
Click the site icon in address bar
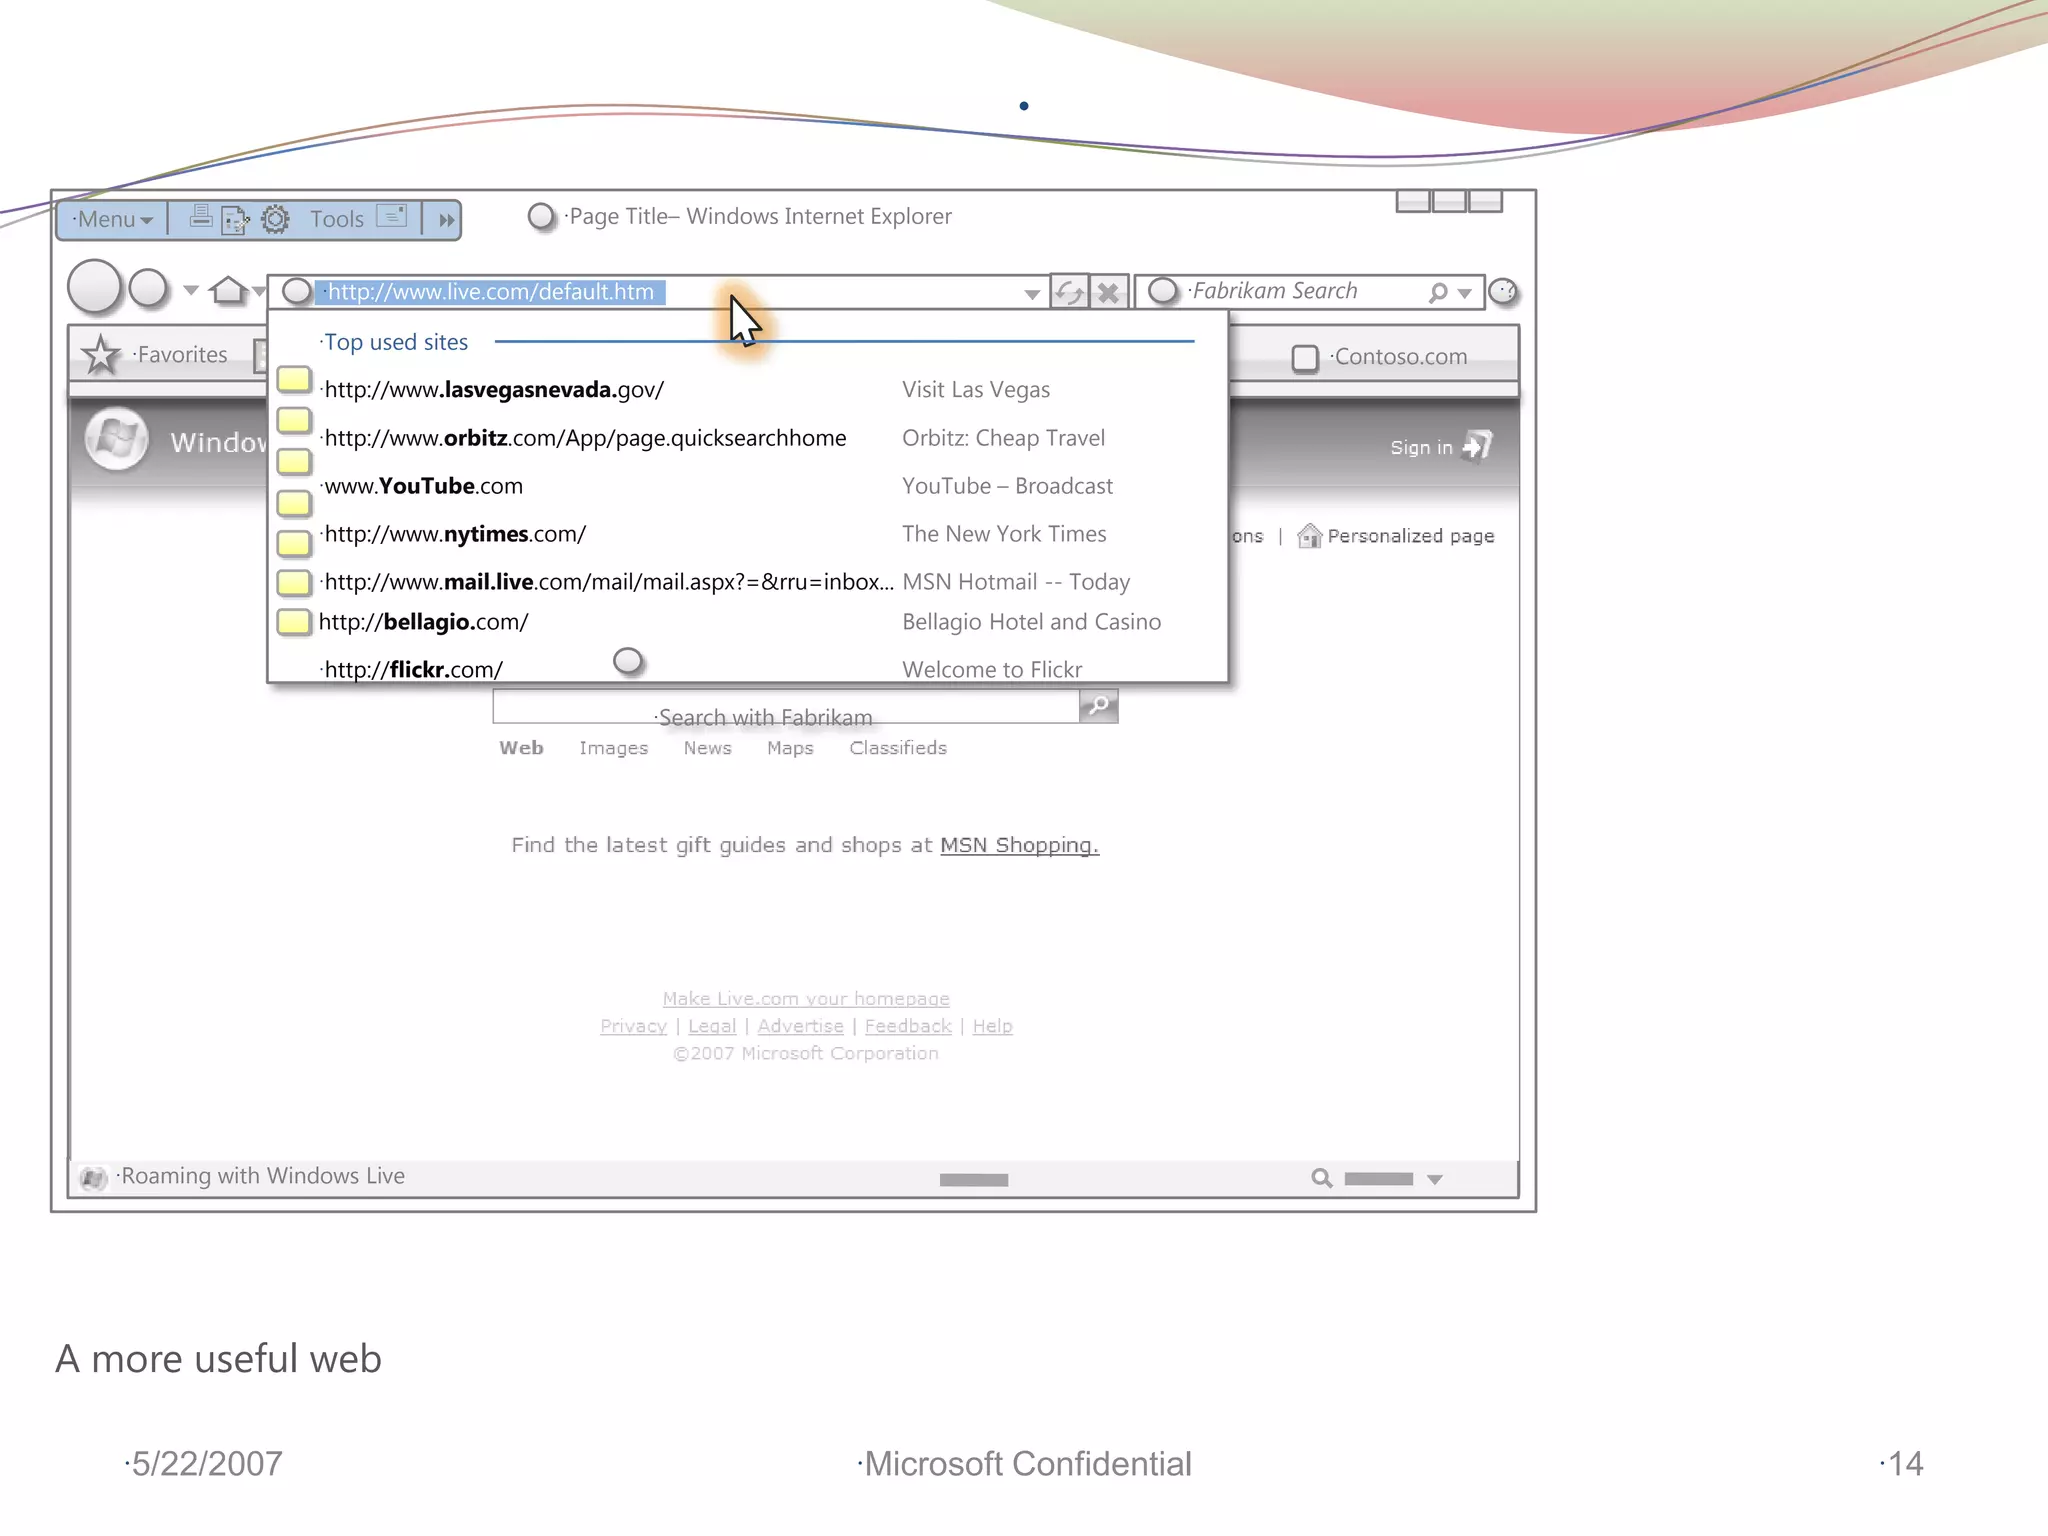click(x=296, y=291)
